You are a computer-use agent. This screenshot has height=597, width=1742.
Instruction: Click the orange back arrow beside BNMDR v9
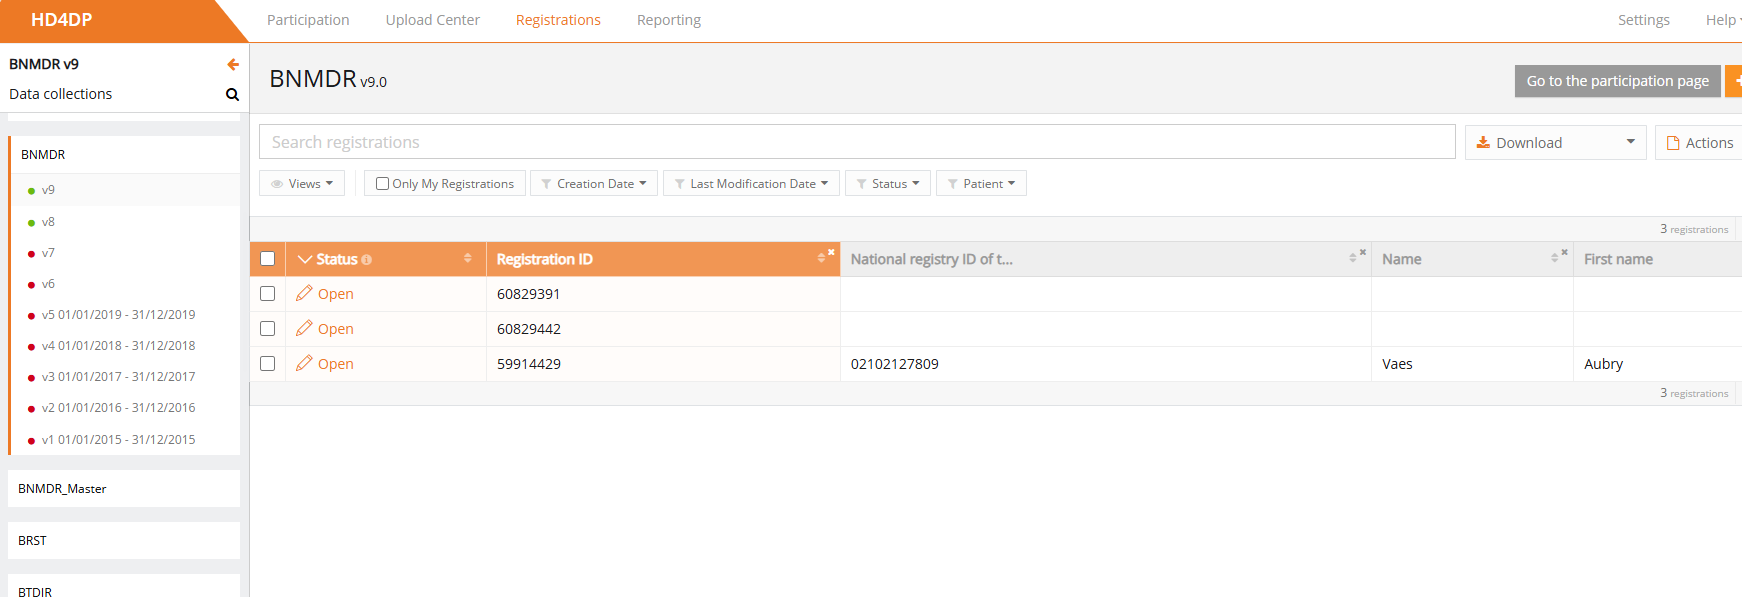[233, 64]
